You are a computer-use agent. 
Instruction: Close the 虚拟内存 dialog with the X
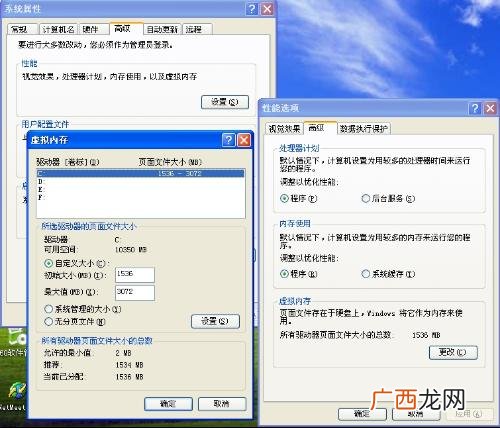pyautogui.click(x=244, y=140)
